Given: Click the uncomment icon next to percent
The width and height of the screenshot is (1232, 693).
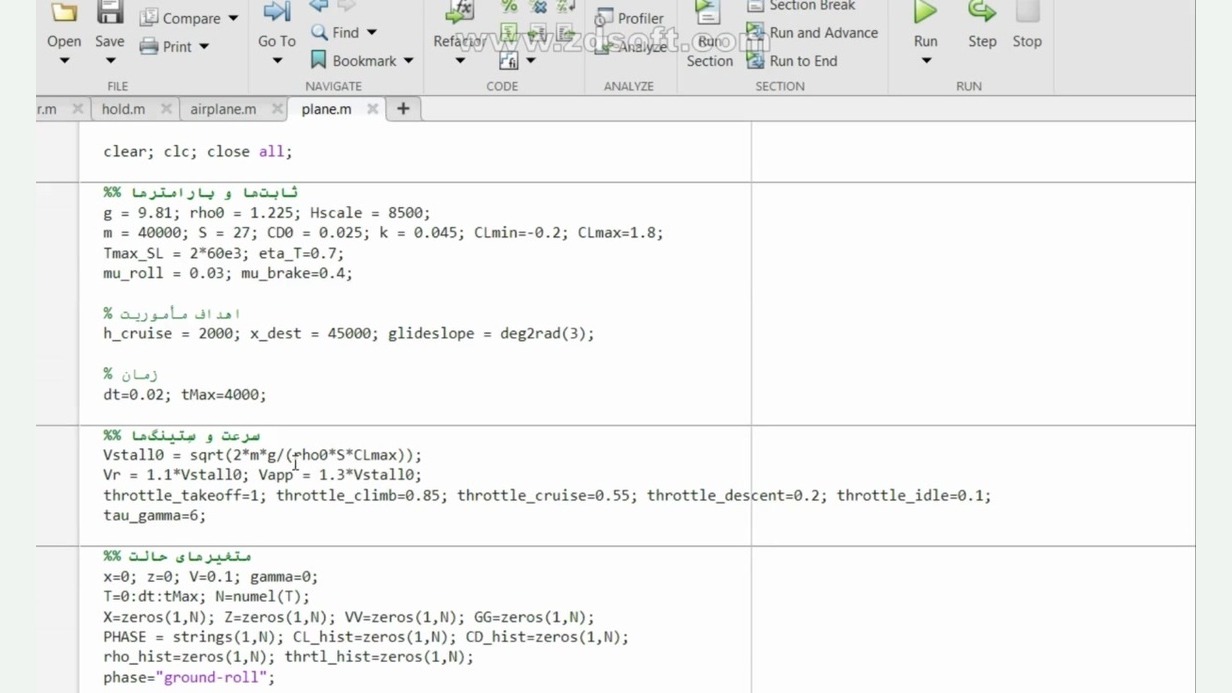Looking at the screenshot, I should [538, 7].
